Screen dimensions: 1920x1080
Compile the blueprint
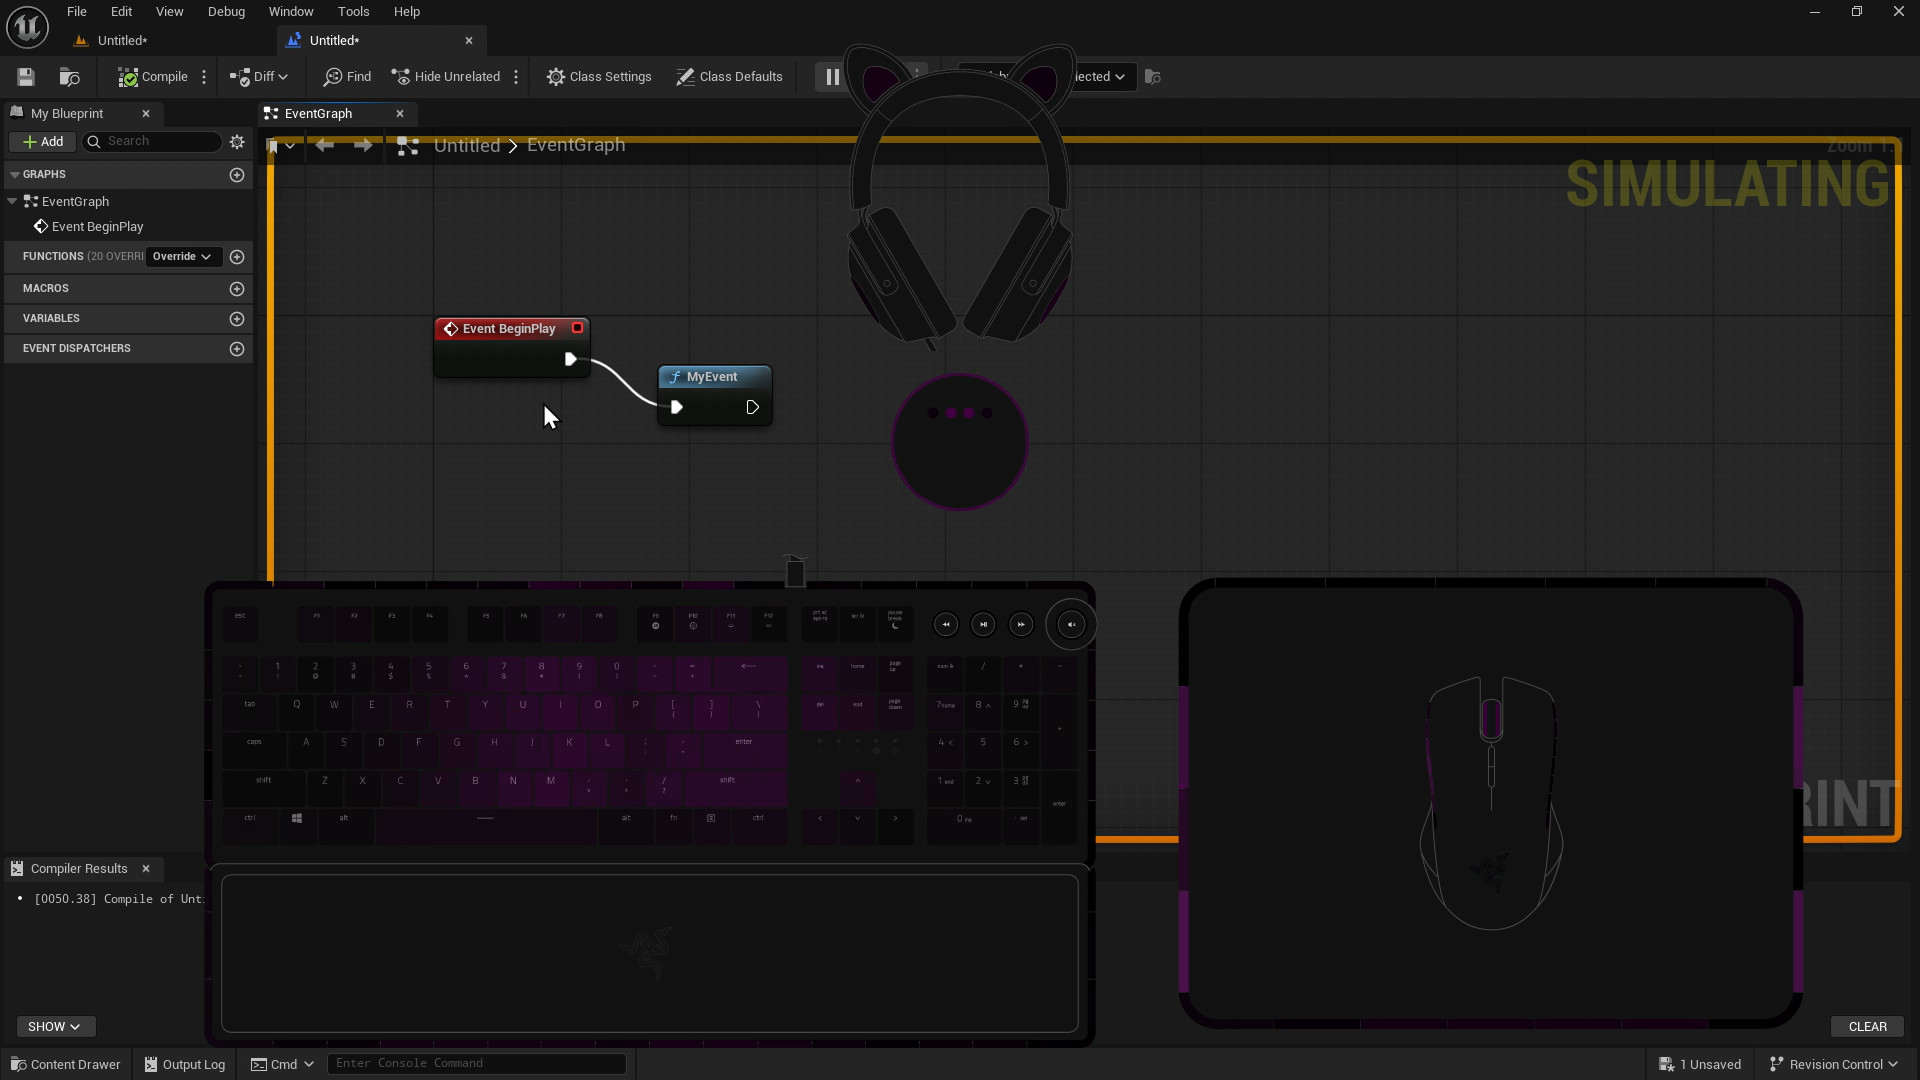click(x=153, y=77)
